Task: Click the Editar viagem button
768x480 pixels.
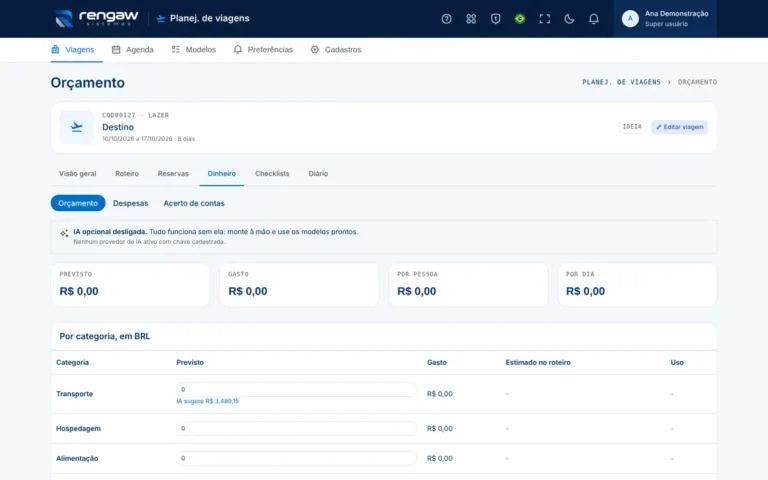Action: pyautogui.click(x=679, y=127)
